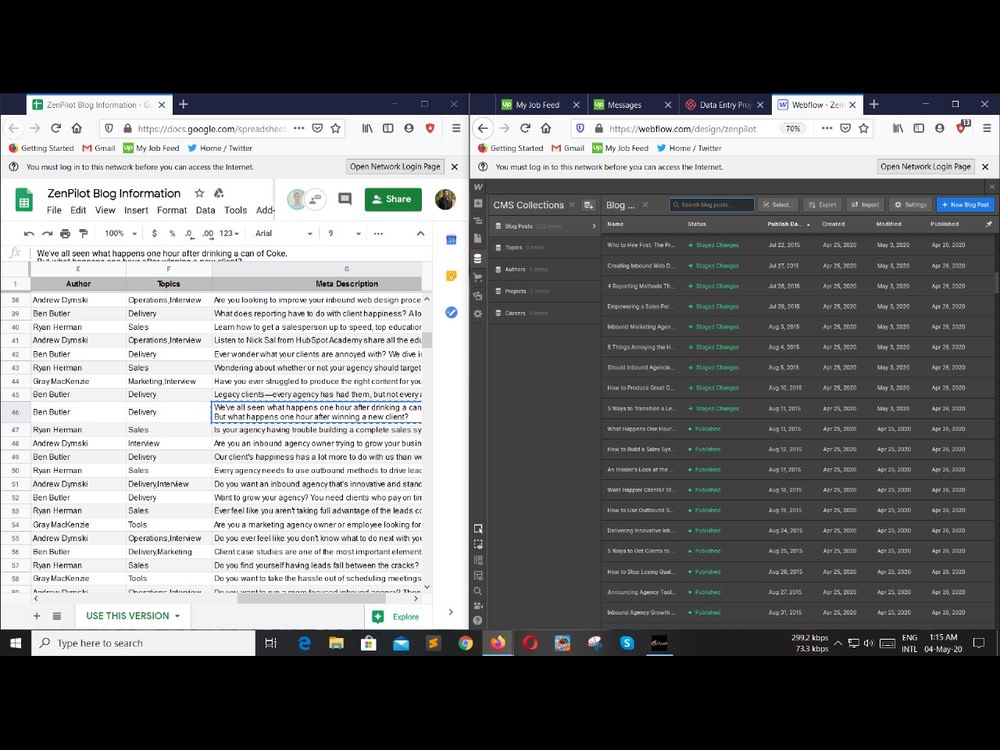The width and height of the screenshot is (1000, 750).
Task: Open the Arial font dropdown
Action: [283, 233]
